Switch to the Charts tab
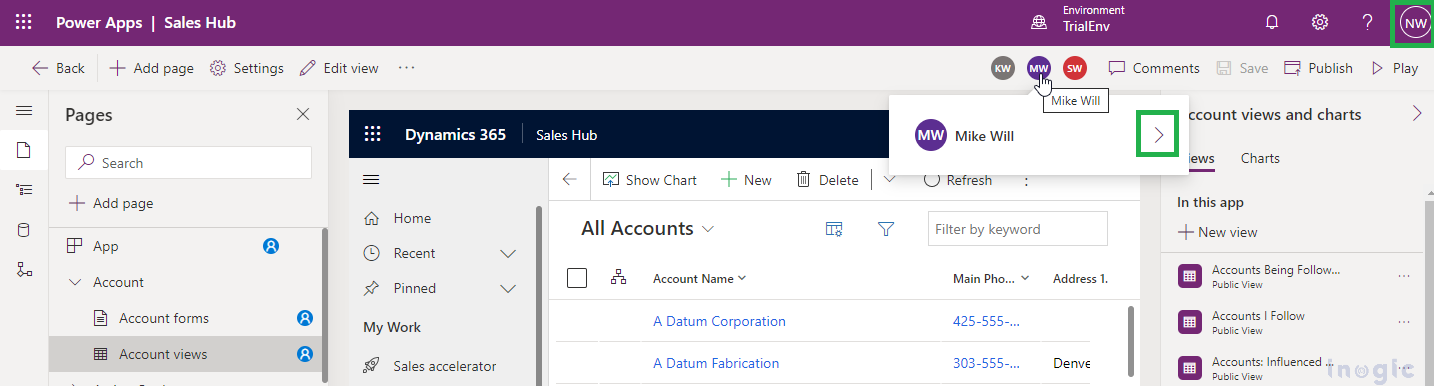The image size is (1434, 386). pos(1260,158)
